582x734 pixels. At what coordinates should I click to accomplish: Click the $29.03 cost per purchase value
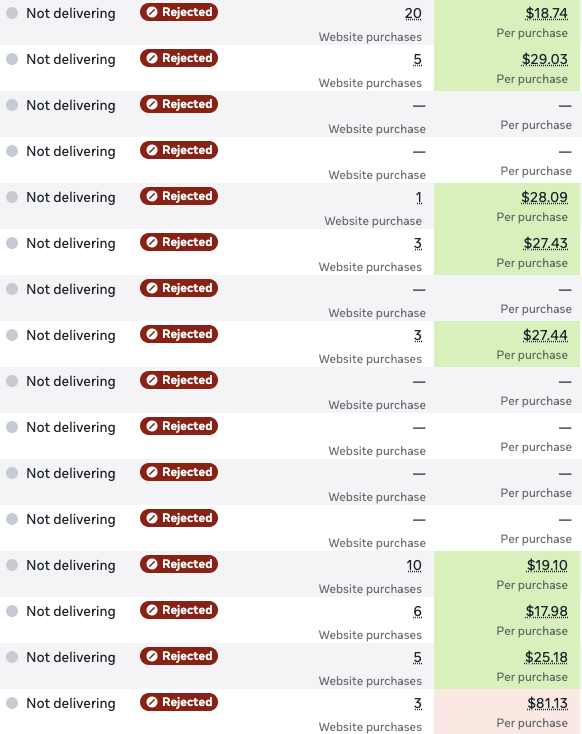[x=545, y=59]
